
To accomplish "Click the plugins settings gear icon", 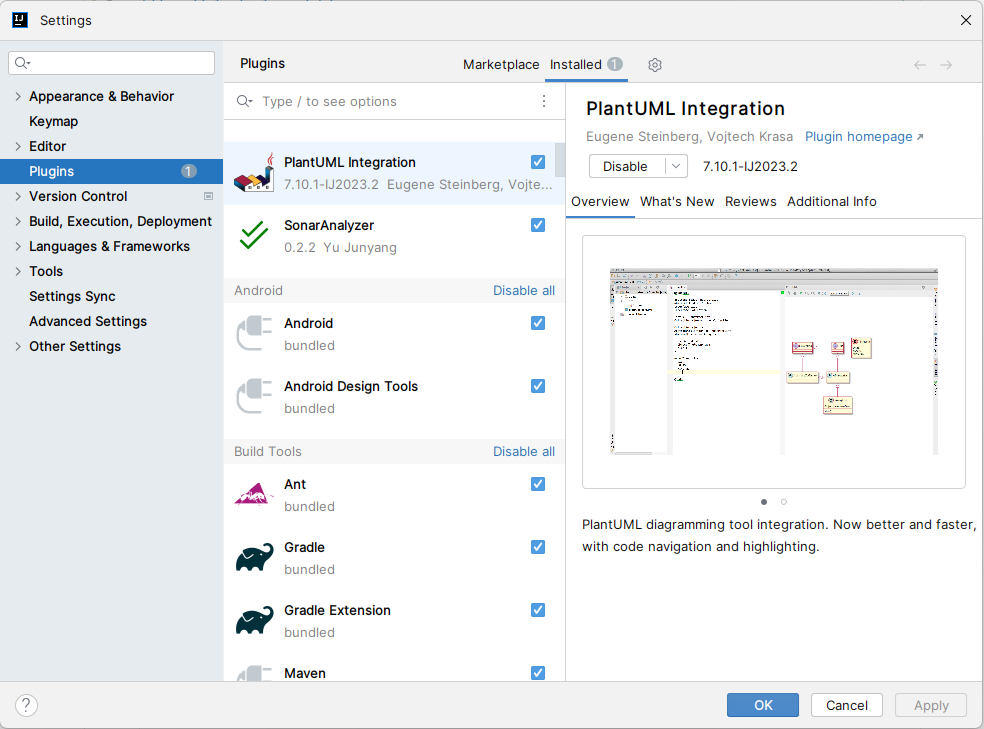I will coord(655,65).
